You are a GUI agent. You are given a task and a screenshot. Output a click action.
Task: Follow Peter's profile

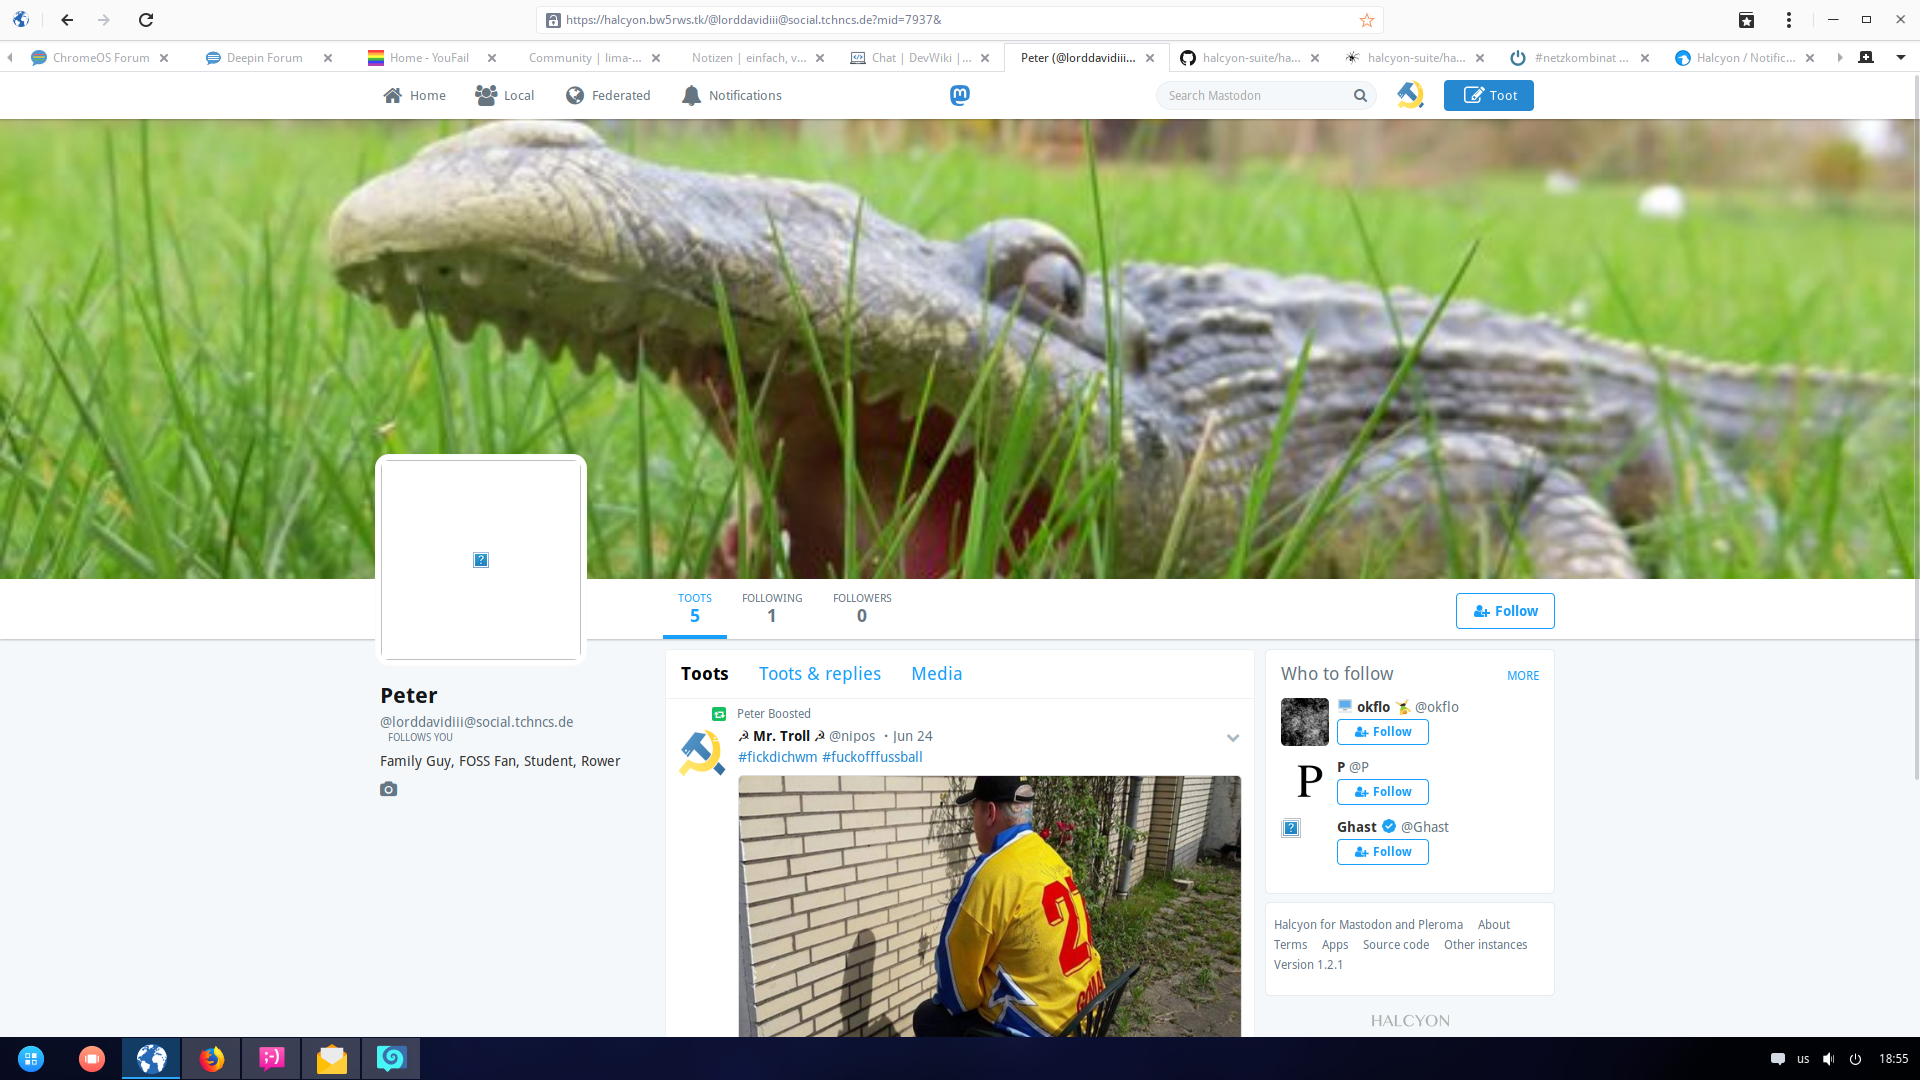pos(1504,611)
